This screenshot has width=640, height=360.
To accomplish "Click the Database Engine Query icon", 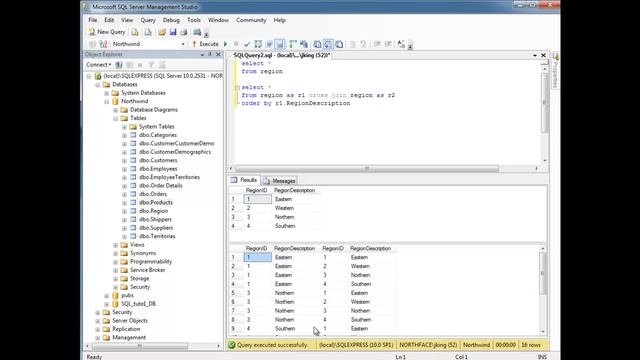I will [x=135, y=32].
